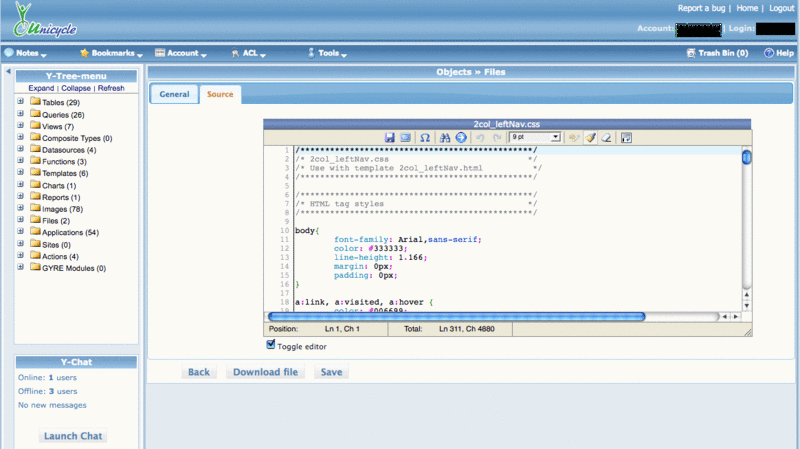Click the save disk icon in editor toolbar

[390, 137]
